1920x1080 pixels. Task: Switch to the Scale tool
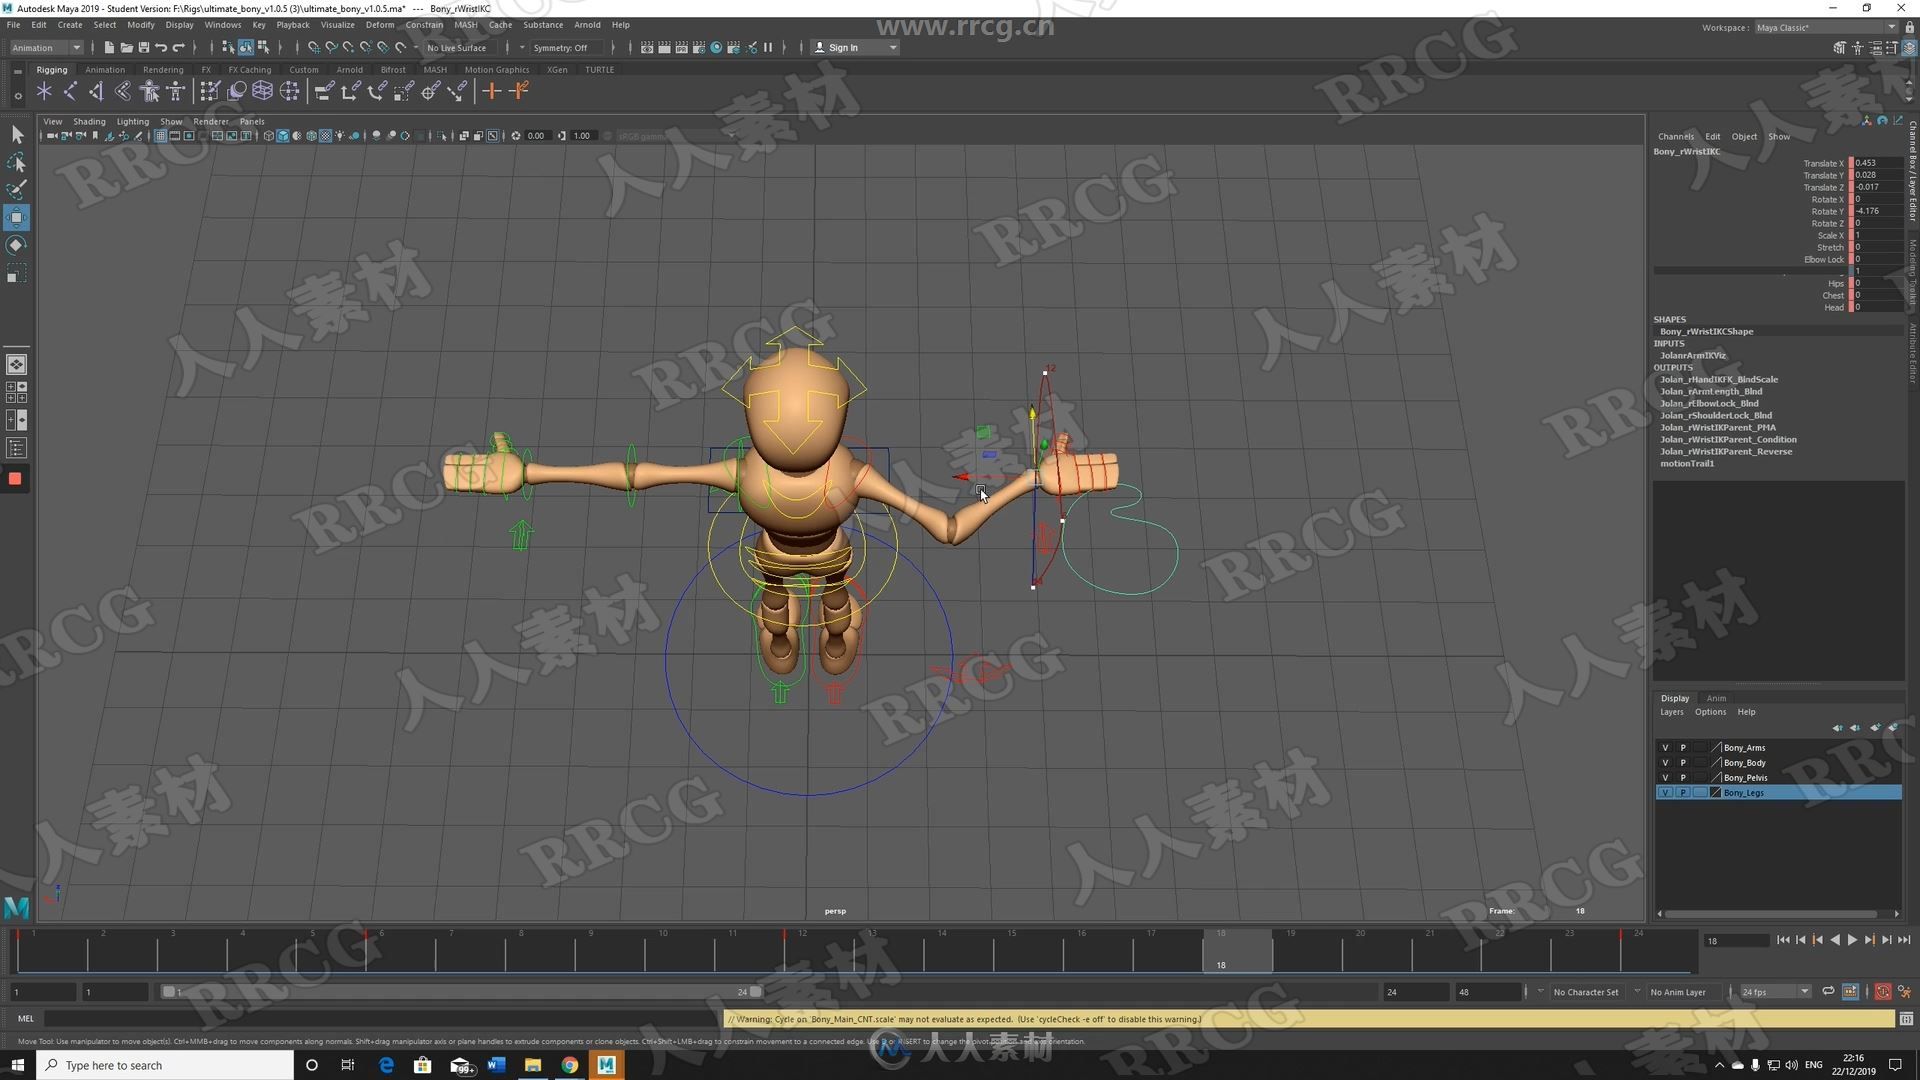[16, 273]
